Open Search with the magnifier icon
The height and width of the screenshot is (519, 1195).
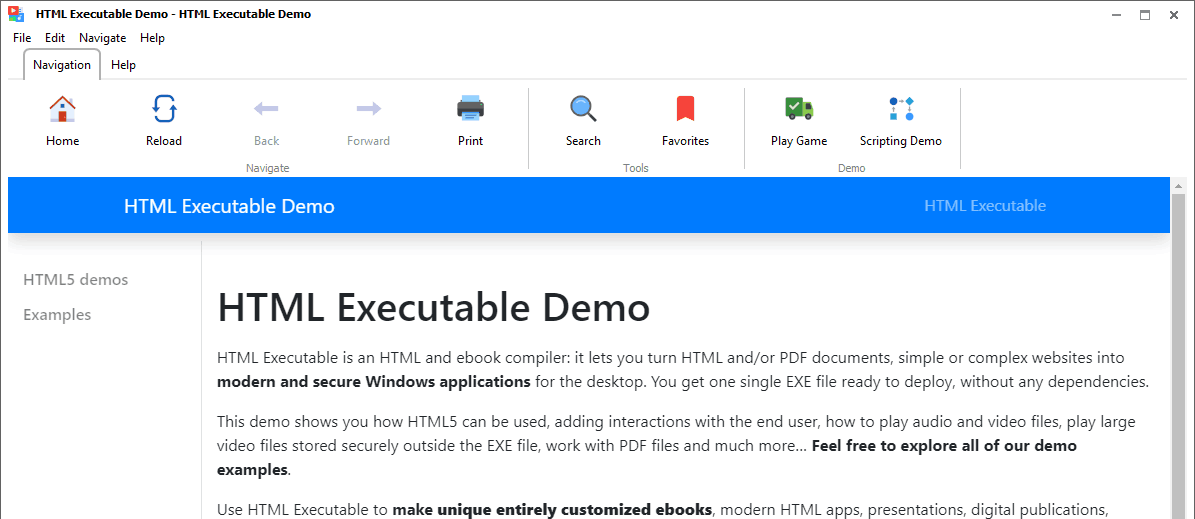tap(583, 109)
